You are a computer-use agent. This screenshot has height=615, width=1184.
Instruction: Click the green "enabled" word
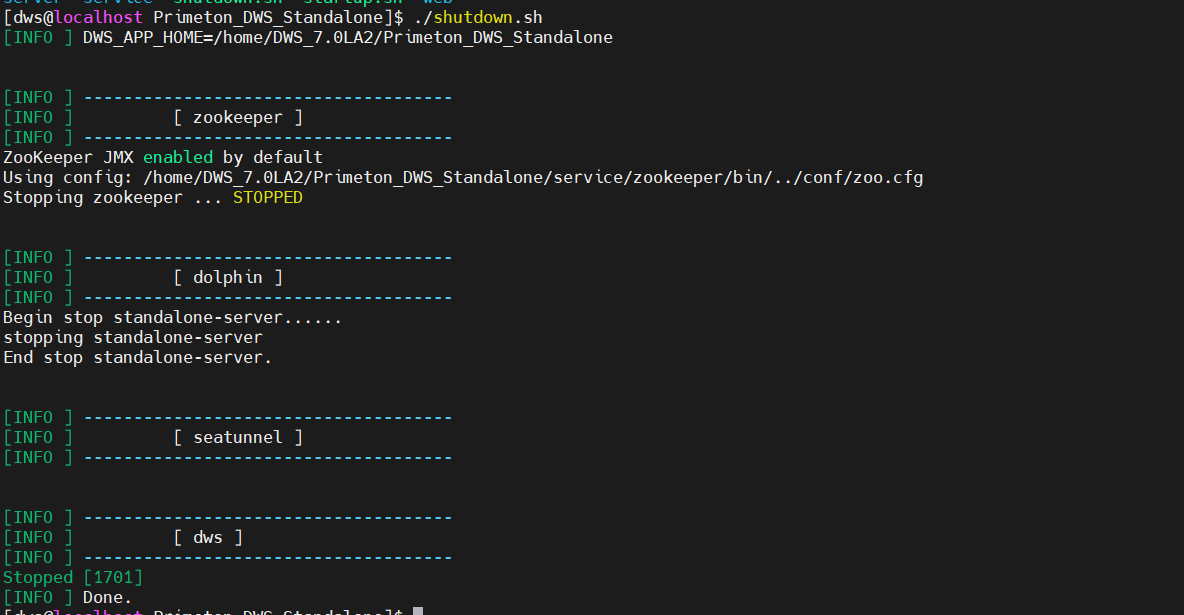coord(177,158)
